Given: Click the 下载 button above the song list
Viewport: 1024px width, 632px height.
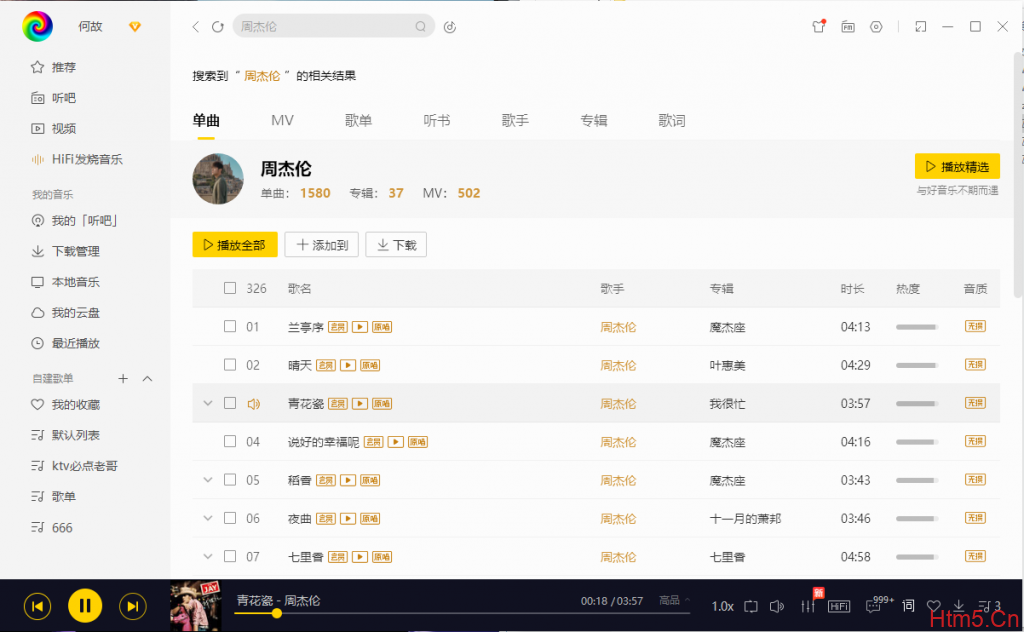Looking at the screenshot, I should tap(396, 245).
